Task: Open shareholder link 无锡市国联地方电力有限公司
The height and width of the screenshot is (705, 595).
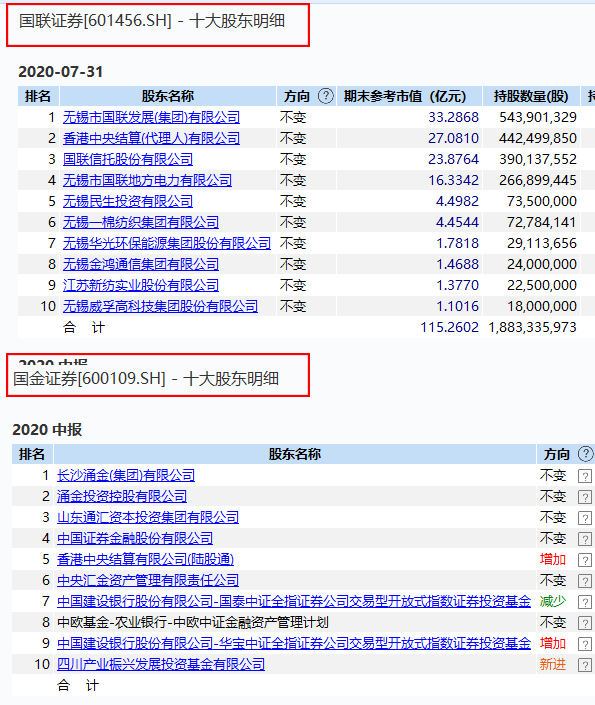Action: [147, 180]
